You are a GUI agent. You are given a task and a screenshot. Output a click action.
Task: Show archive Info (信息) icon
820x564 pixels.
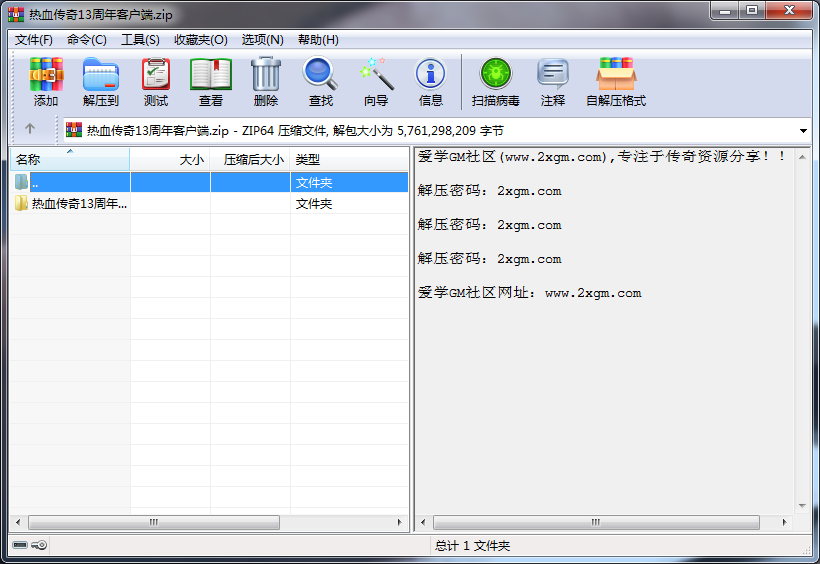coord(430,74)
